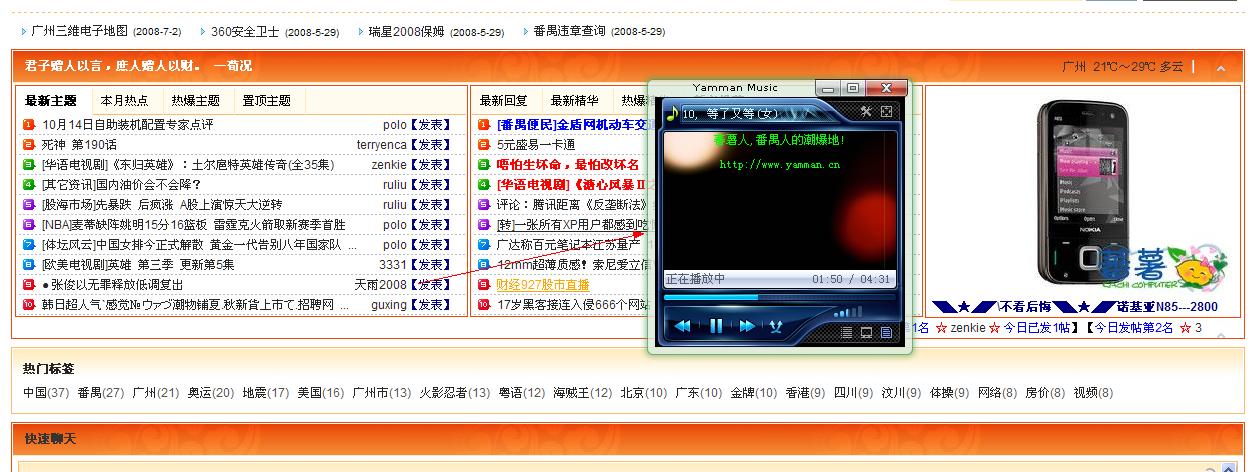The image size is (1252, 472).
Task: Switch to 置顶主题 tab
Action: [x=267, y=101]
